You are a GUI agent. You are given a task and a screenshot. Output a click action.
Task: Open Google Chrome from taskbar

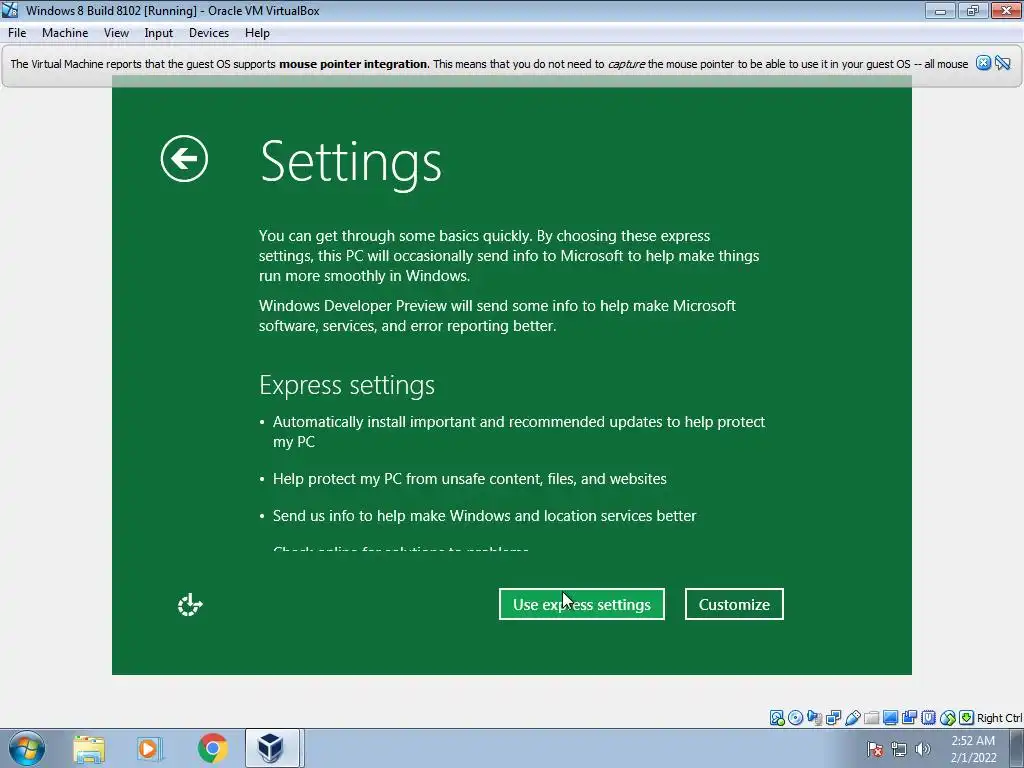tap(212, 748)
